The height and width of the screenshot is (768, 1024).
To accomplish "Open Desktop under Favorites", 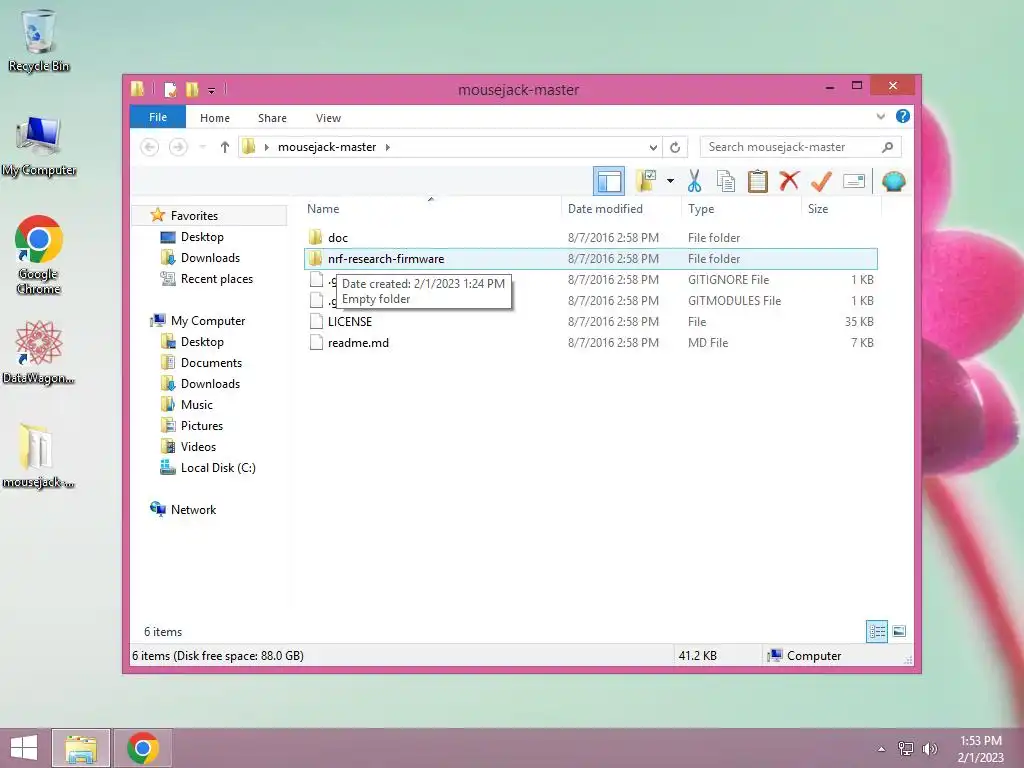I will [x=202, y=236].
